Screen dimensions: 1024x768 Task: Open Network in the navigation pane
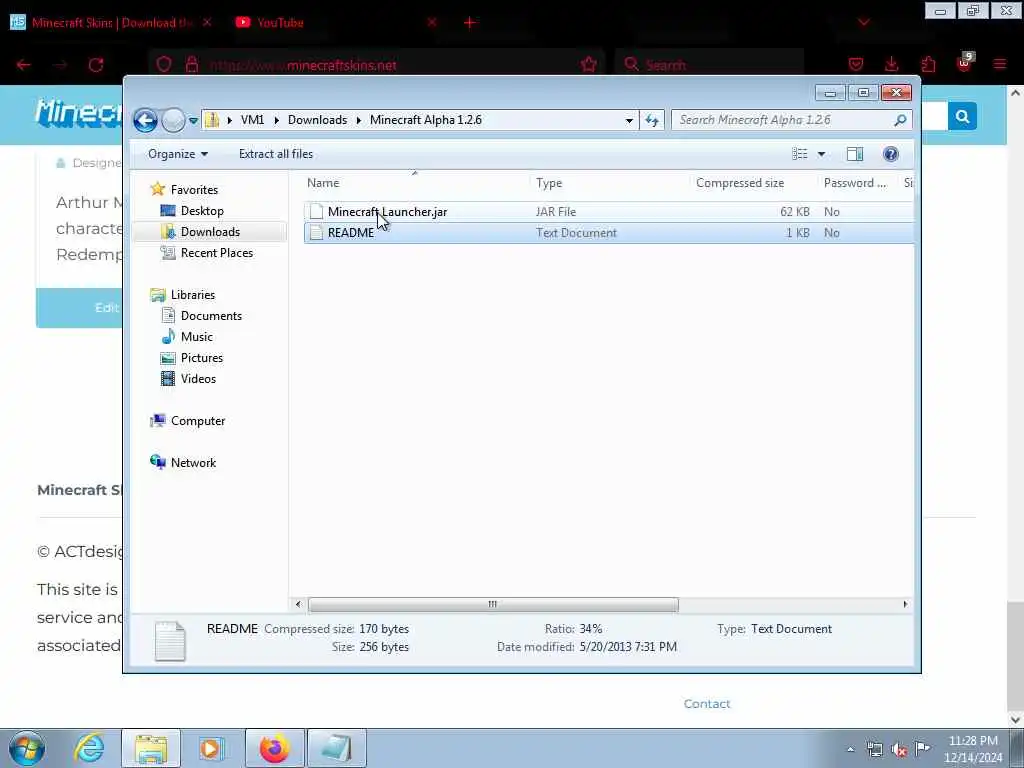click(x=193, y=463)
